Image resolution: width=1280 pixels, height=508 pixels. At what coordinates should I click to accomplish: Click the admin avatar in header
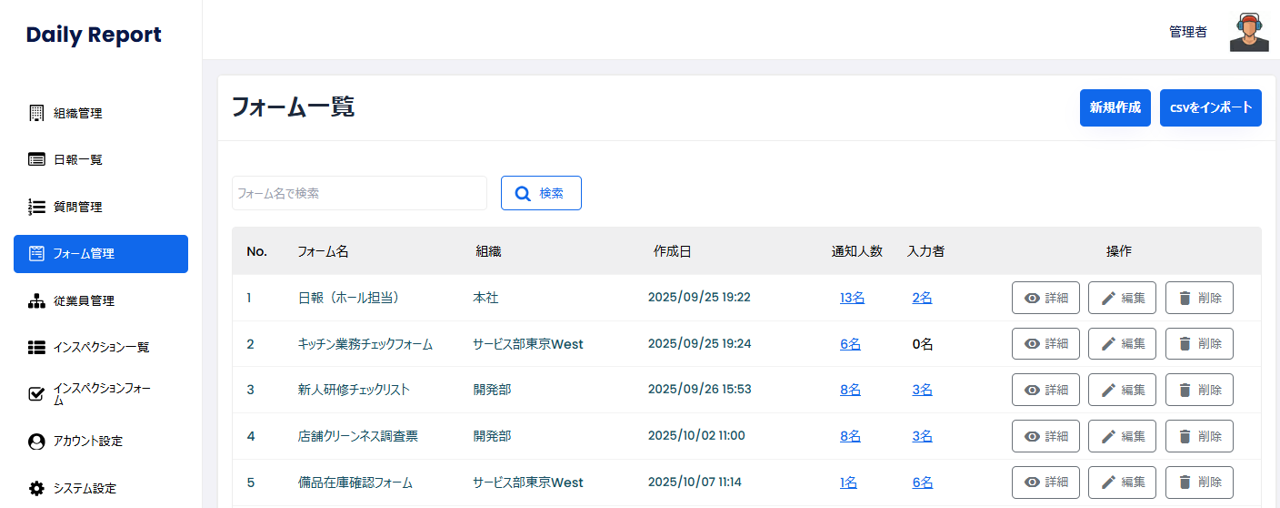[1249, 32]
